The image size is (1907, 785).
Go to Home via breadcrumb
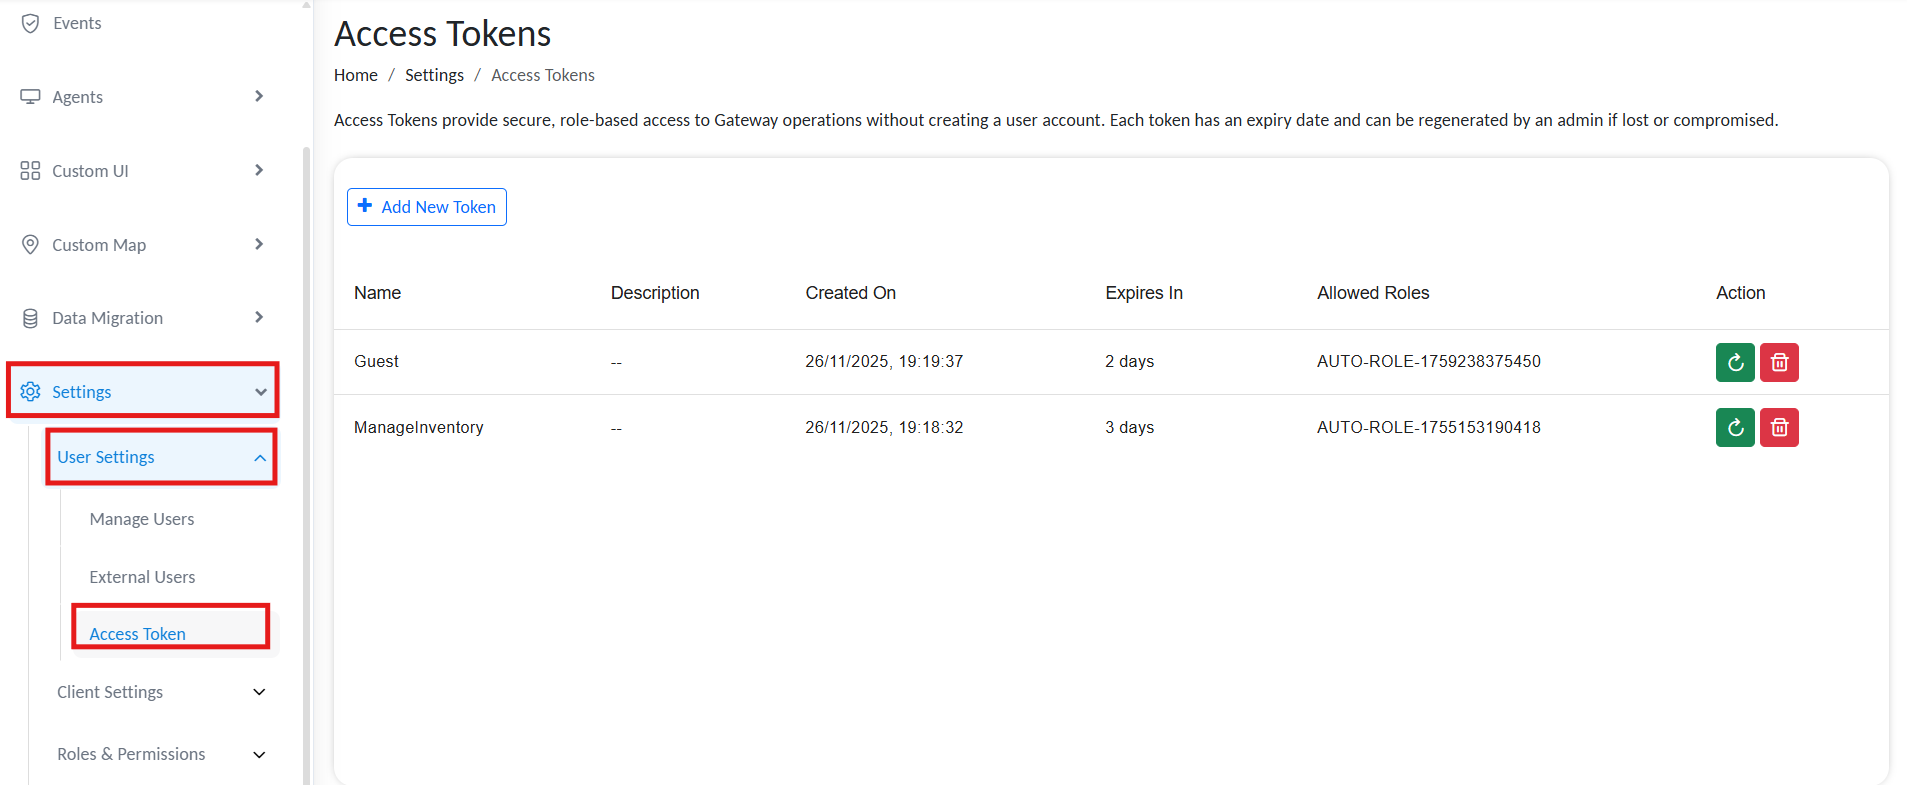(x=355, y=75)
